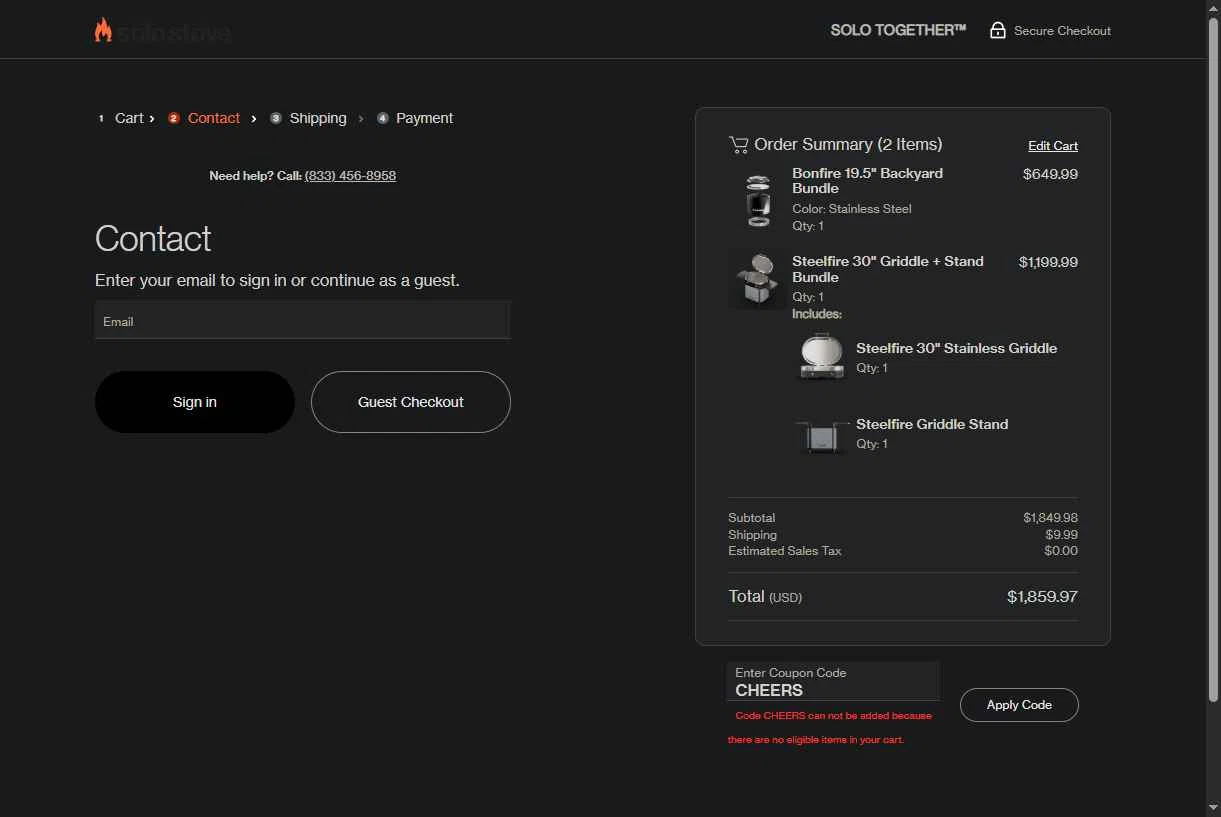The height and width of the screenshot is (817, 1221).
Task: Click the Sign in button
Action: [x=195, y=402]
